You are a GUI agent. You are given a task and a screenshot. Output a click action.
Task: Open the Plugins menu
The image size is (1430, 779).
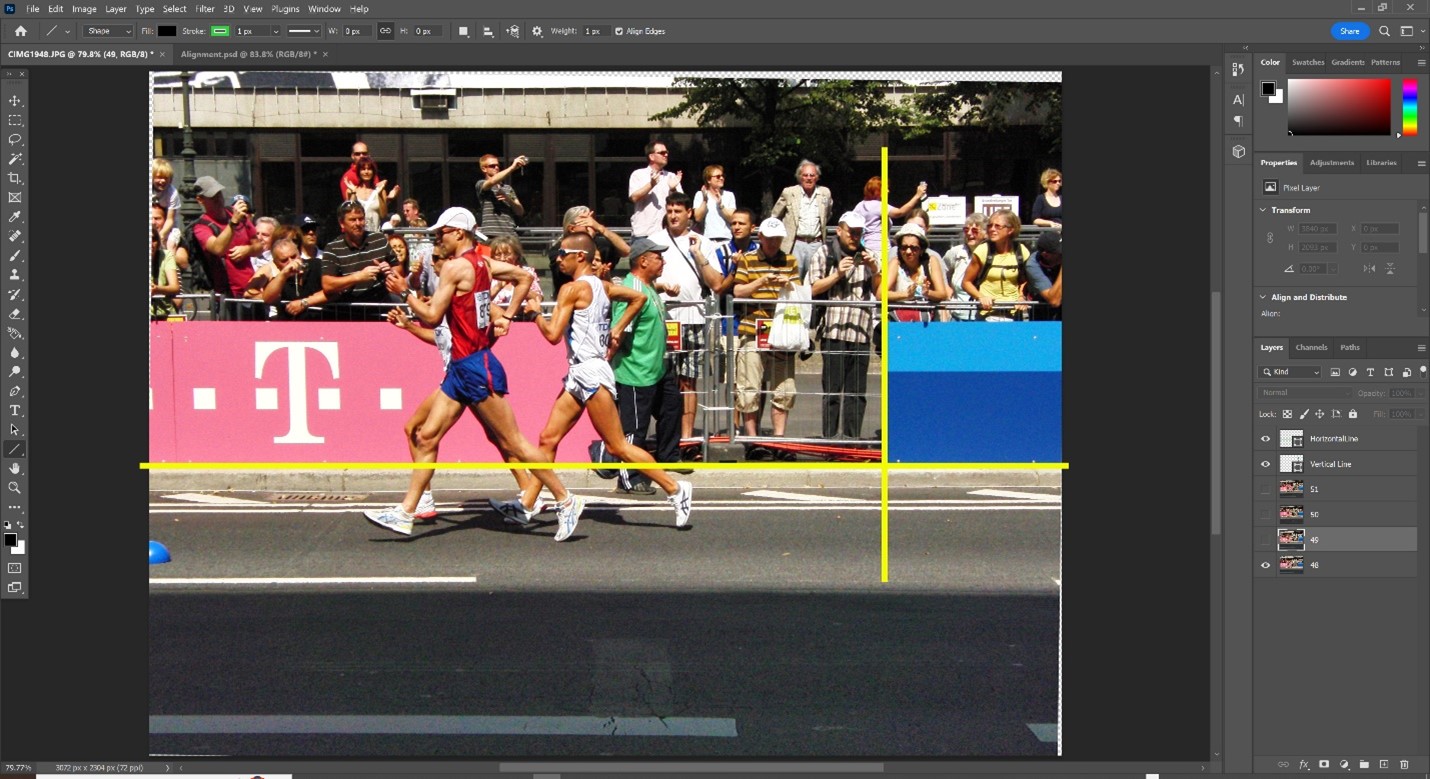click(x=285, y=9)
